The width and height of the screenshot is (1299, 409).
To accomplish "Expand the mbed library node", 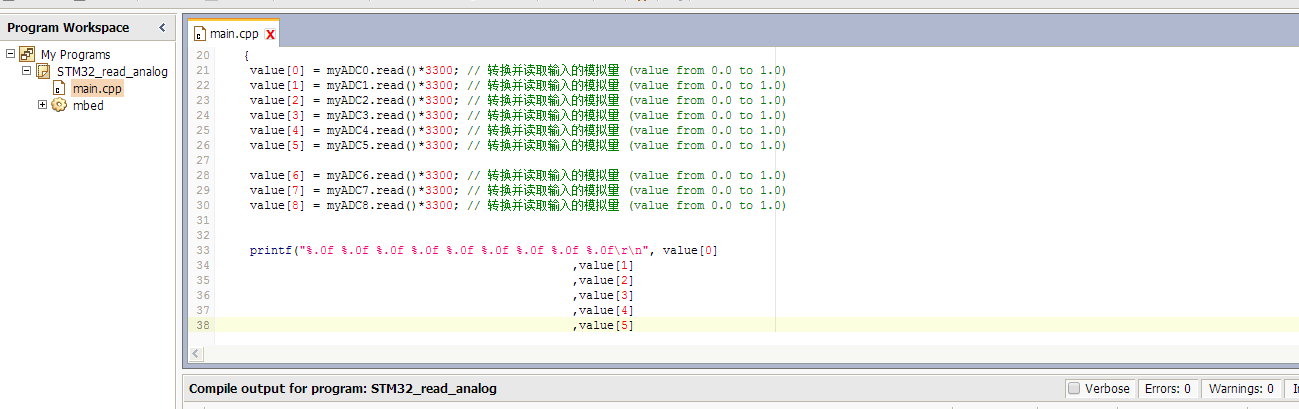I will tap(42, 105).
